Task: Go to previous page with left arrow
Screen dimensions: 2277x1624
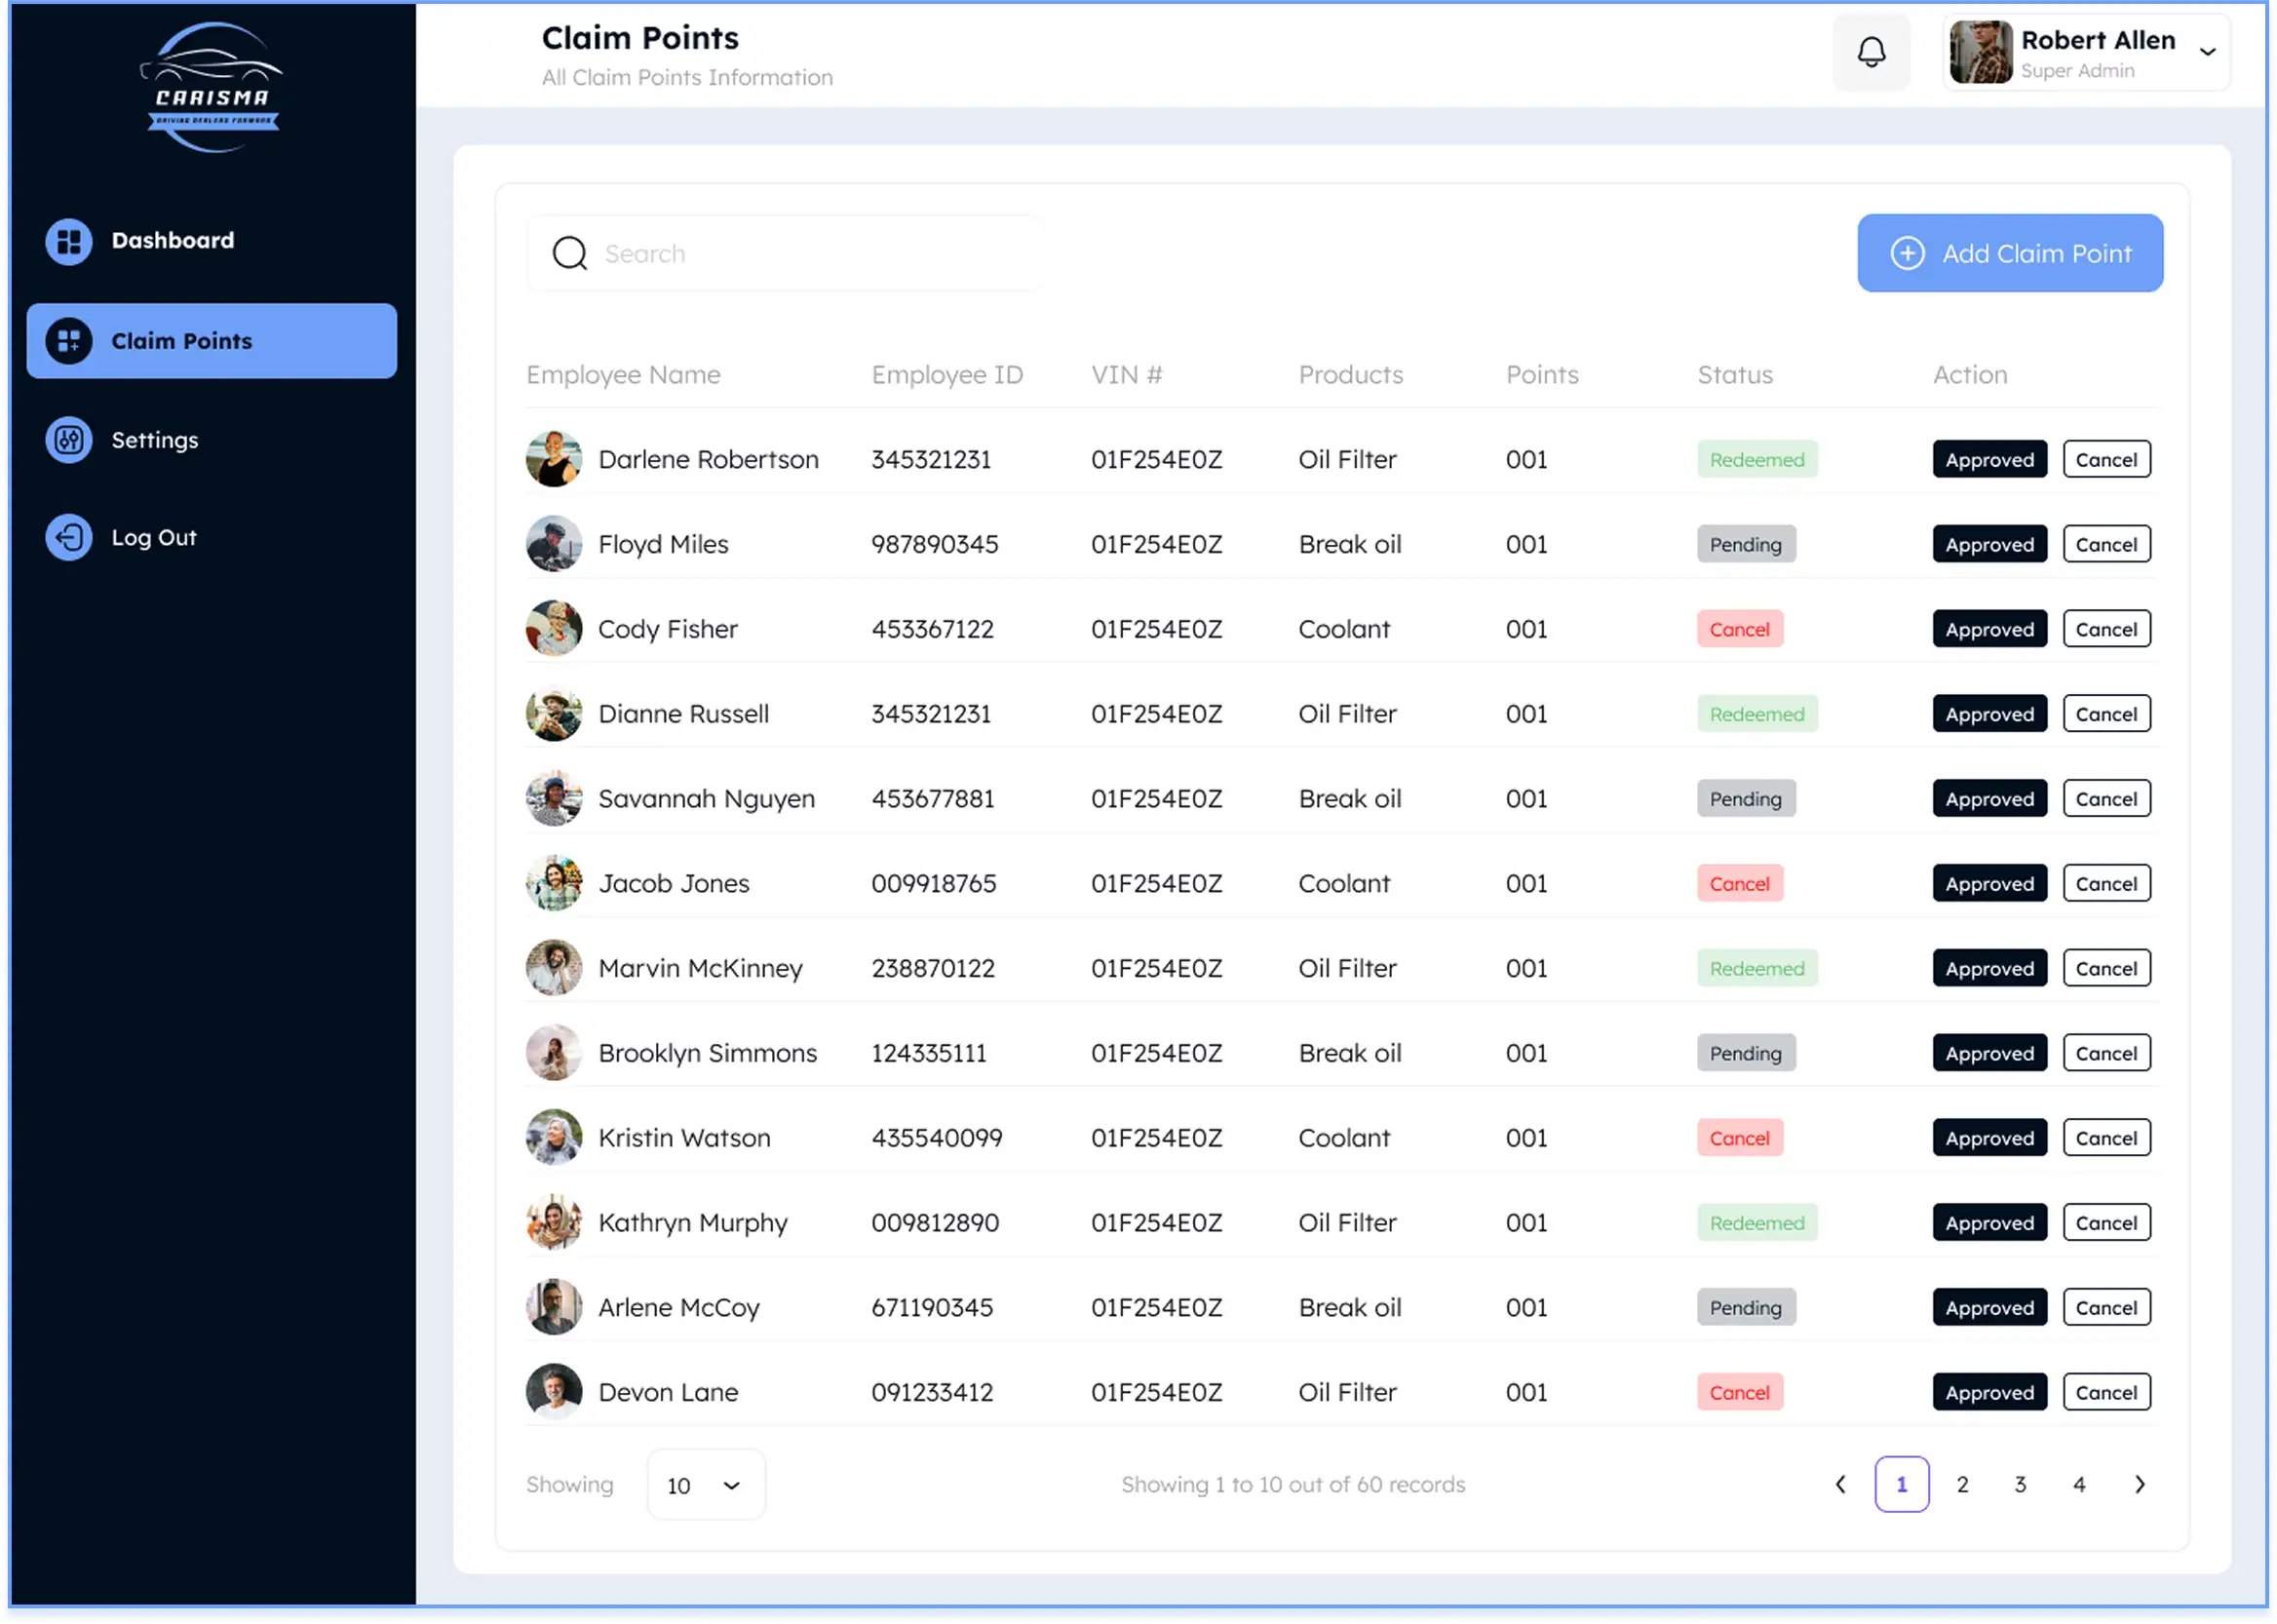Action: click(1840, 1485)
